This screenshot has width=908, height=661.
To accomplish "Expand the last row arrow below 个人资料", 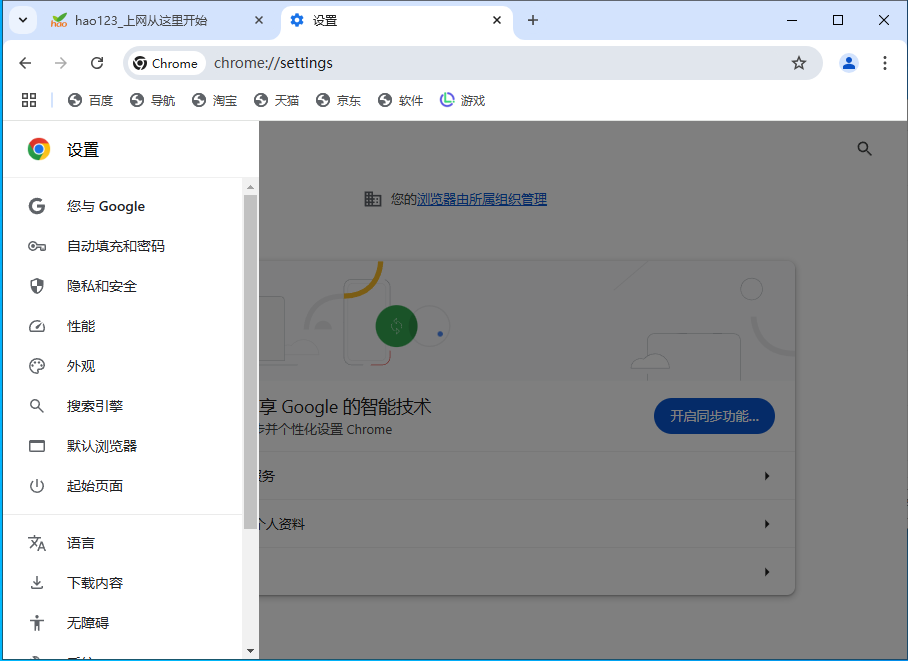I will (x=767, y=572).
